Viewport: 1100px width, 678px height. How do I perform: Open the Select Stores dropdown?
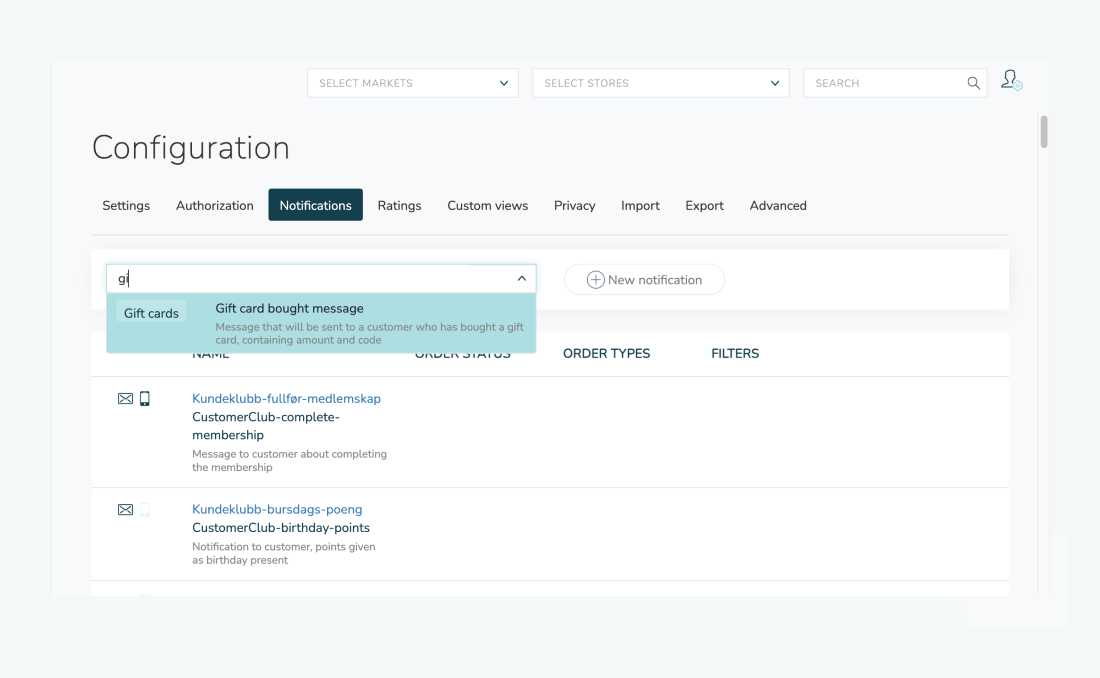661,83
